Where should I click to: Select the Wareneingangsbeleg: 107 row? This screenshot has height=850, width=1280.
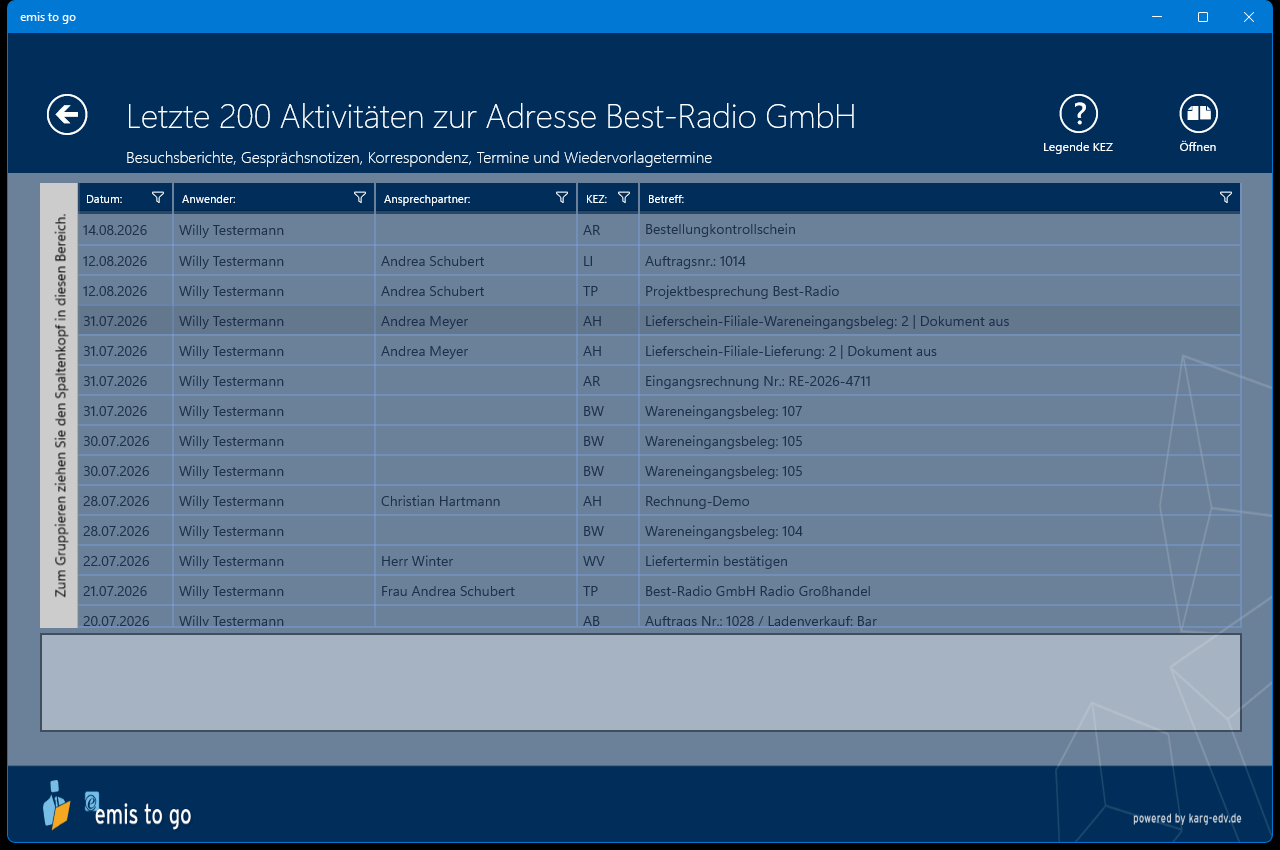click(x=659, y=411)
